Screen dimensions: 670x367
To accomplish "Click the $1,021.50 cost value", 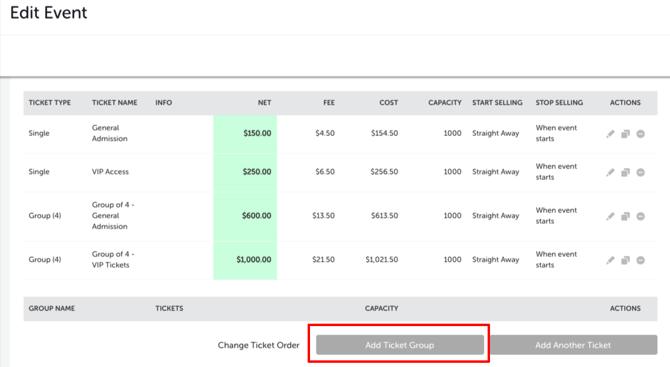I will point(382,260).
